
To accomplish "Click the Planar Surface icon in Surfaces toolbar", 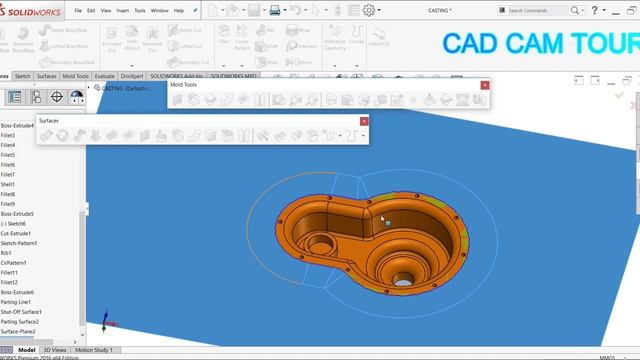I will (144, 135).
